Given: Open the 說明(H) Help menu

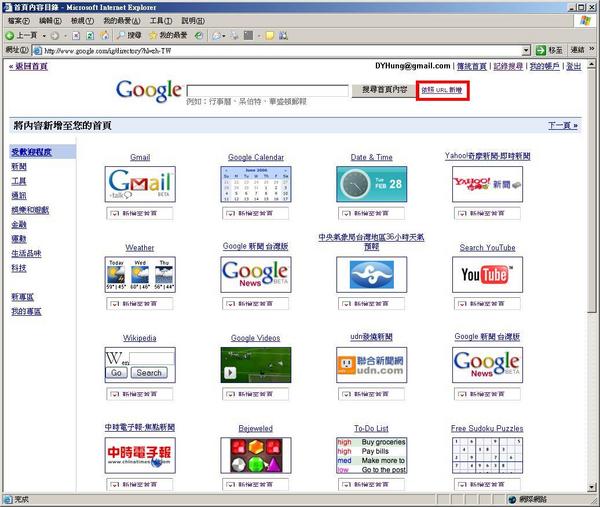Looking at the screenshot, I should tap(192, 21).
